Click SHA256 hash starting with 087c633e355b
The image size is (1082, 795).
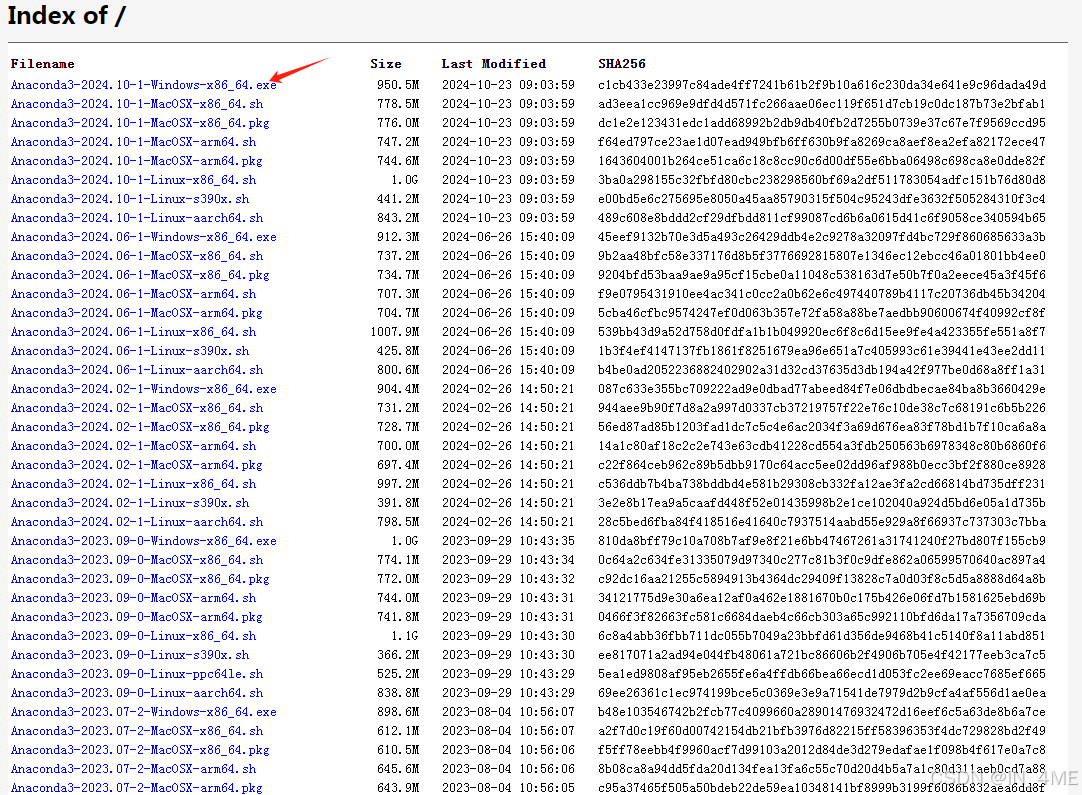822,389
